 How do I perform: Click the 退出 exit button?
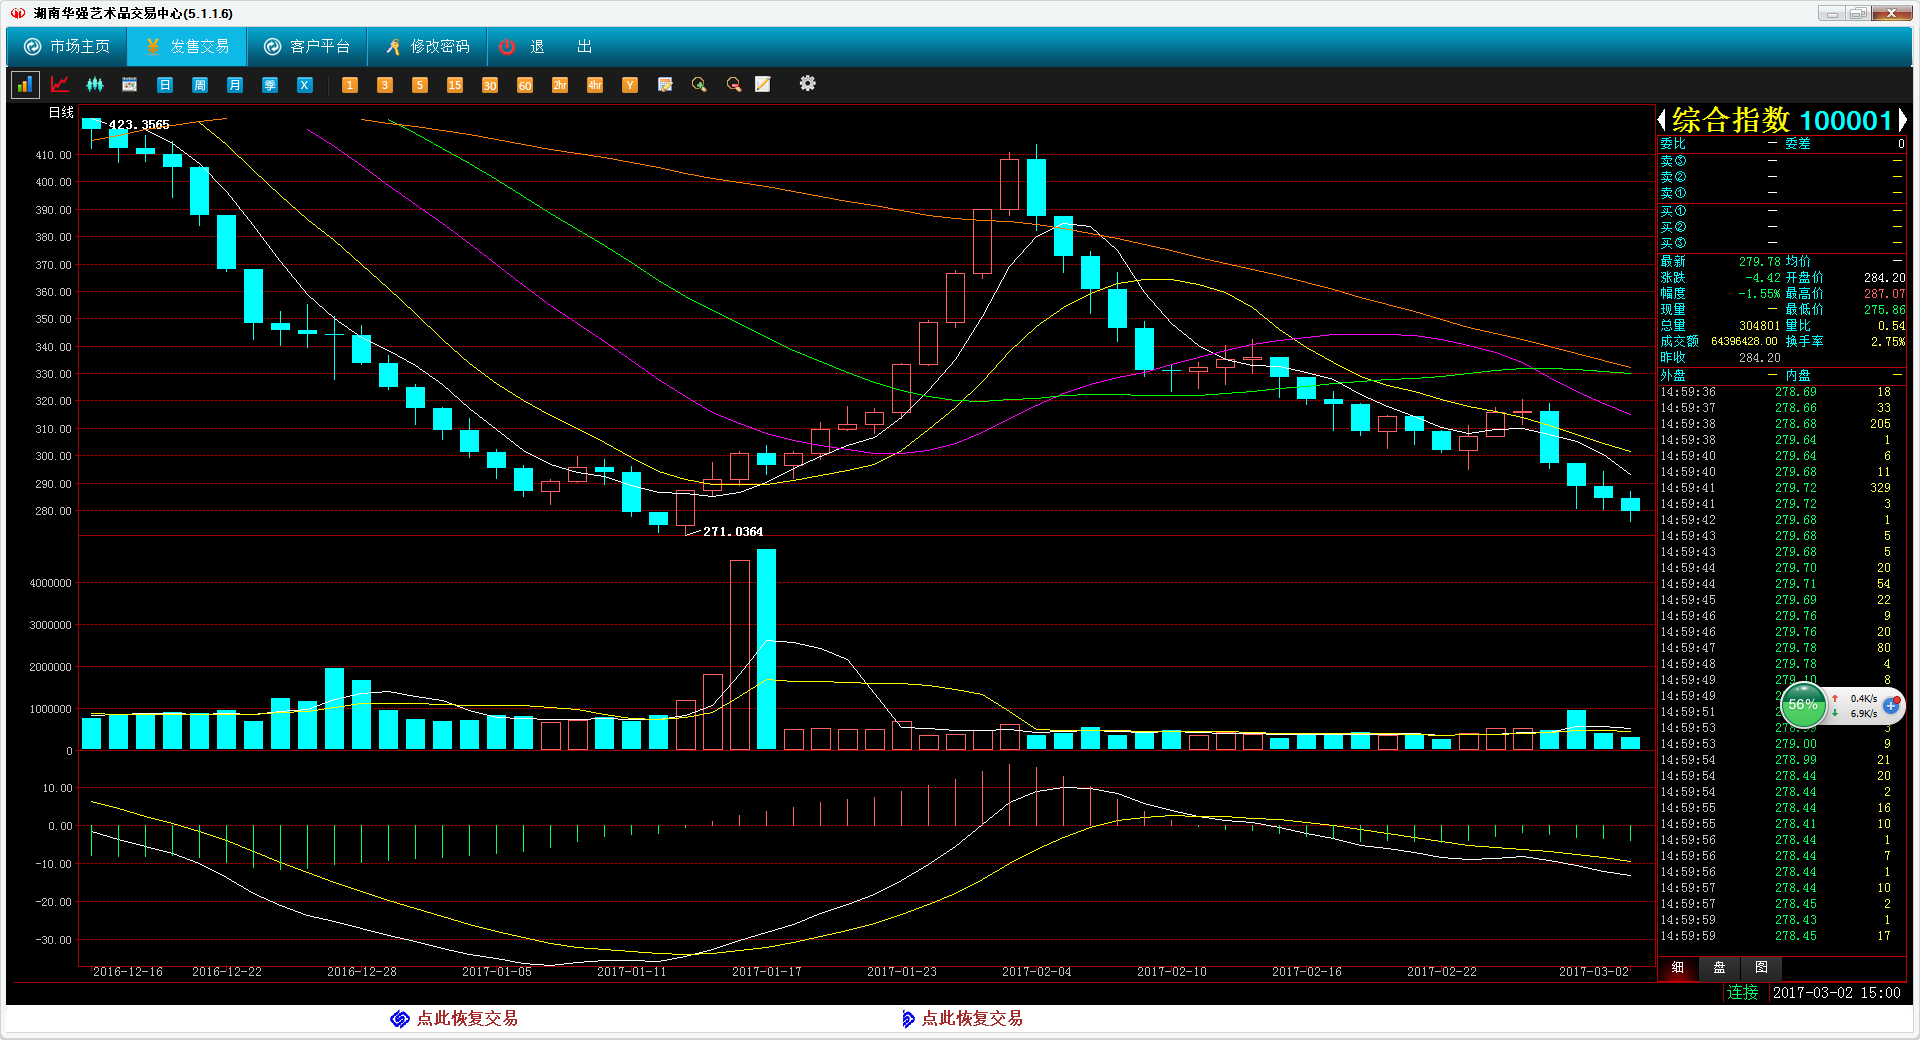click(x=546, y=47)
